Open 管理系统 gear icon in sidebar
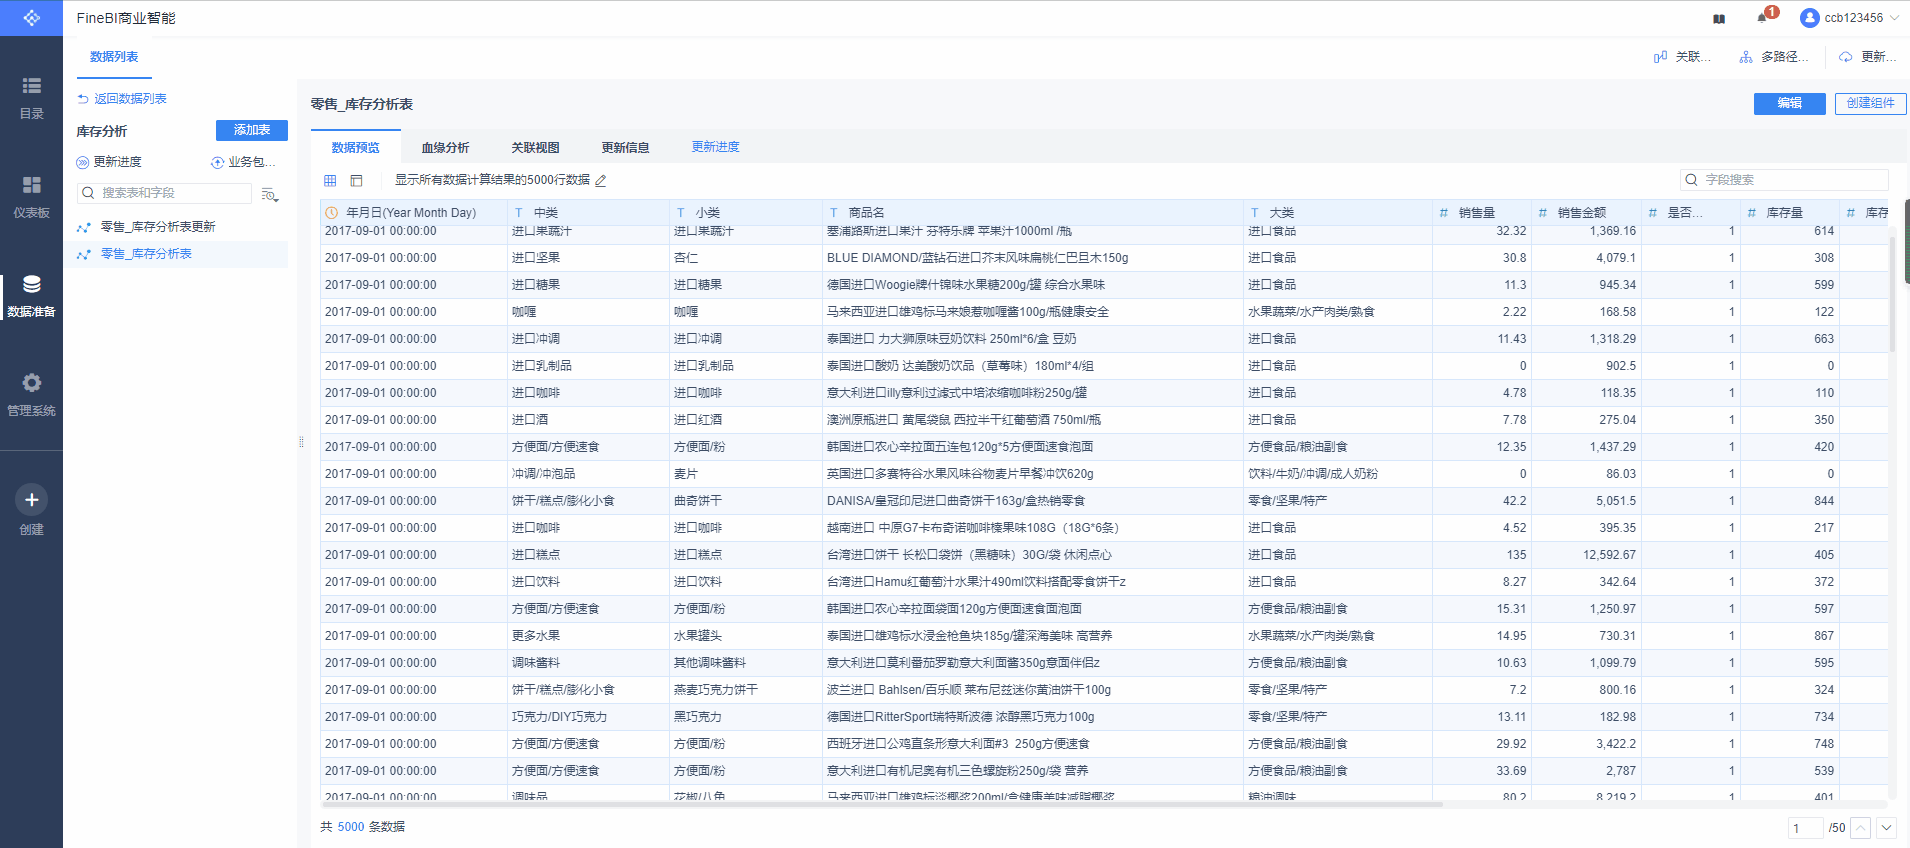This screenshot has height=848, width=1910. (x=31, y=384)
